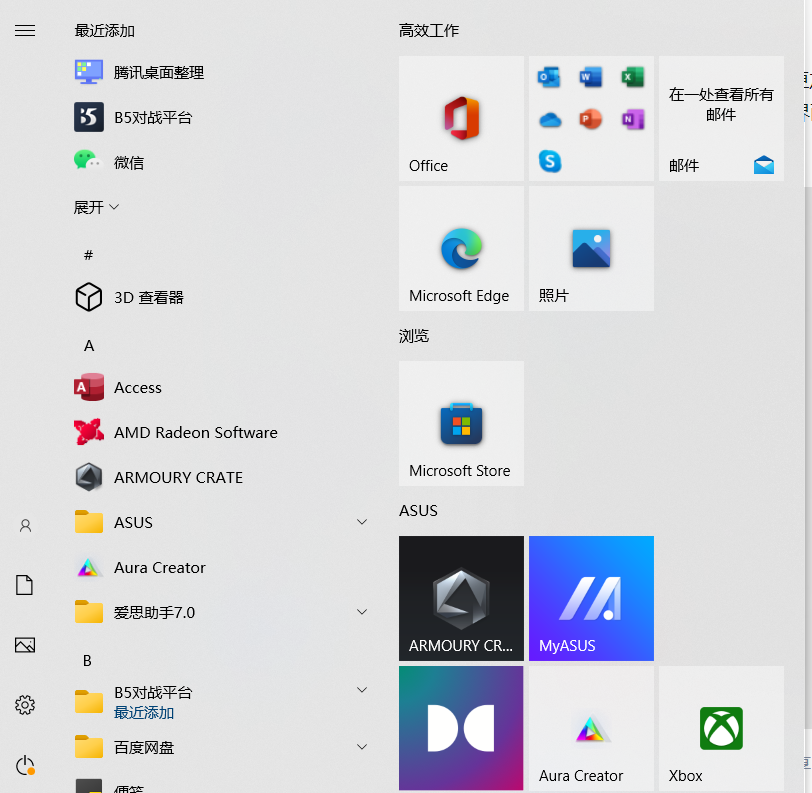Click the 高效工作 group title
The width and height of the screenshot is (812, 793).
[429, 31]
